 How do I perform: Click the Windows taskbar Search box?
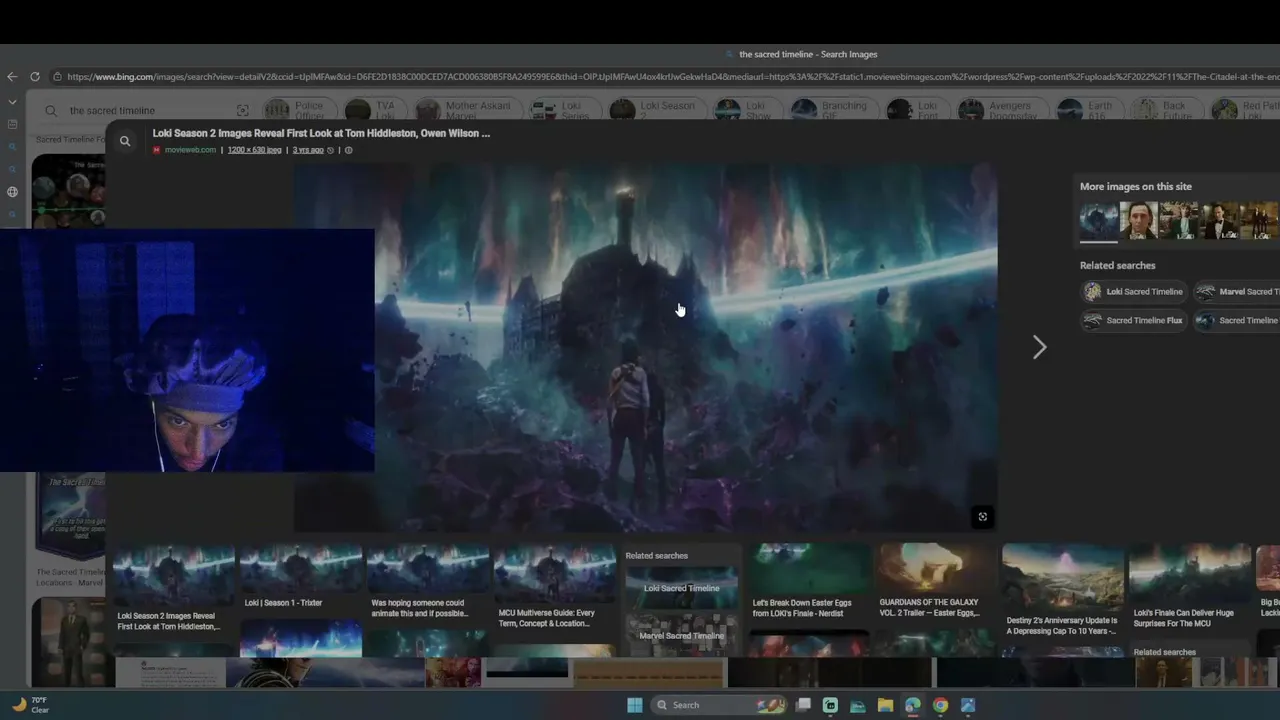718,705
